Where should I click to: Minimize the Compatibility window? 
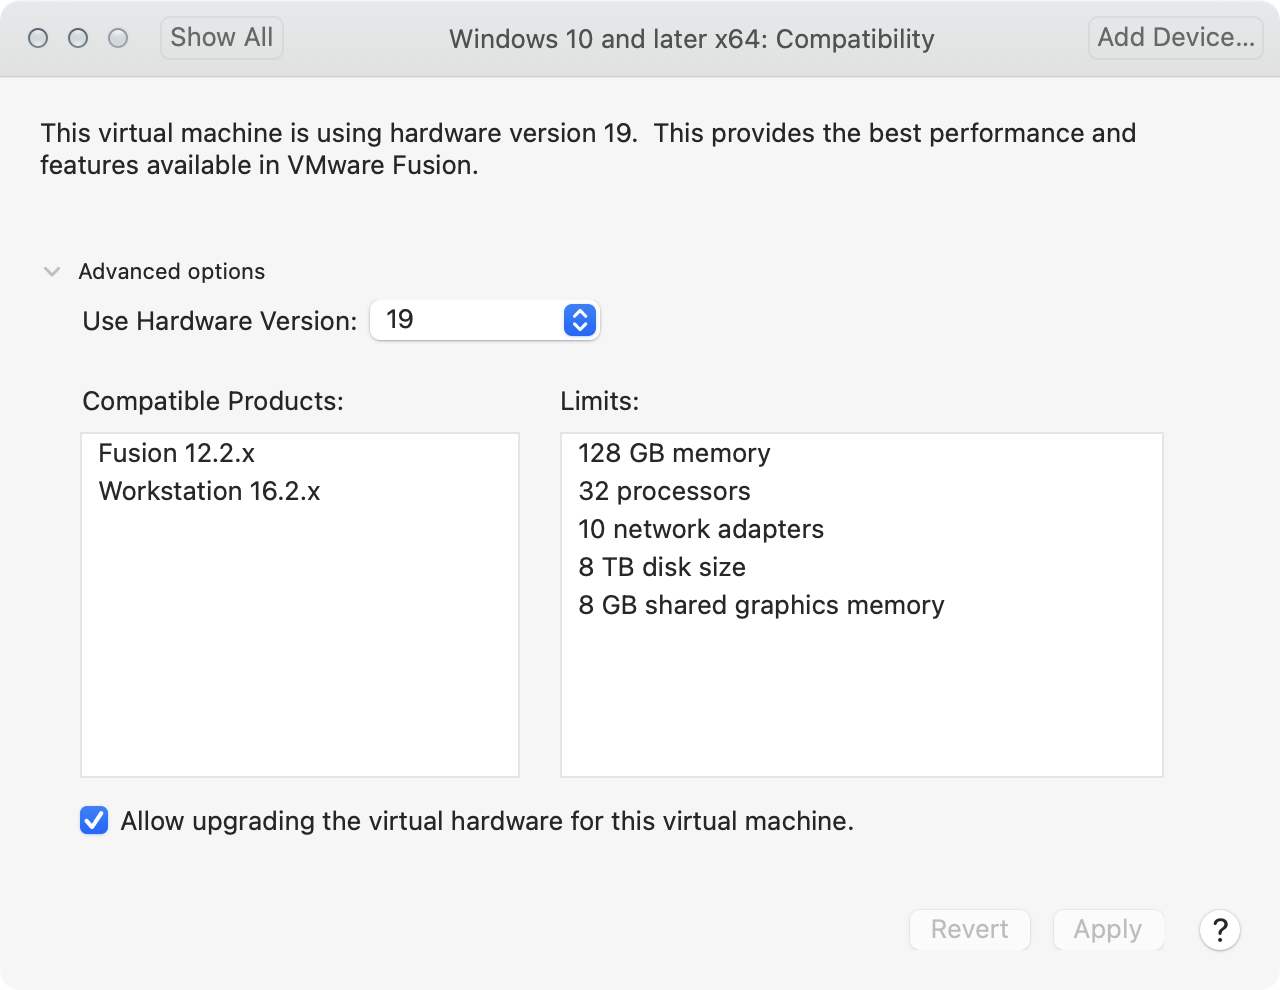click(x=78, y=38)
